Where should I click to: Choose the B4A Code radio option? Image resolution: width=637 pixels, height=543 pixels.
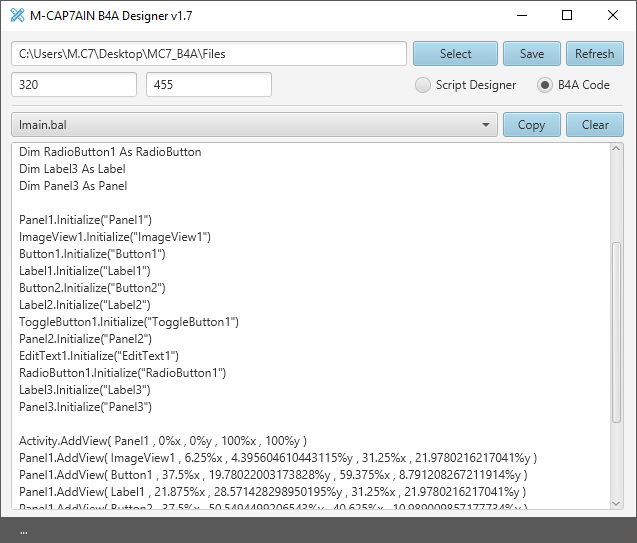pyautogui.click(x=545, y=85)
